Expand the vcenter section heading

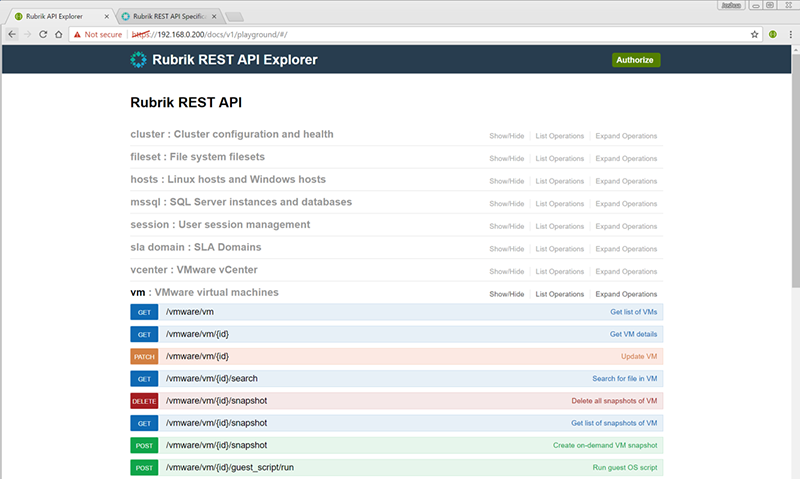[194, 270]
